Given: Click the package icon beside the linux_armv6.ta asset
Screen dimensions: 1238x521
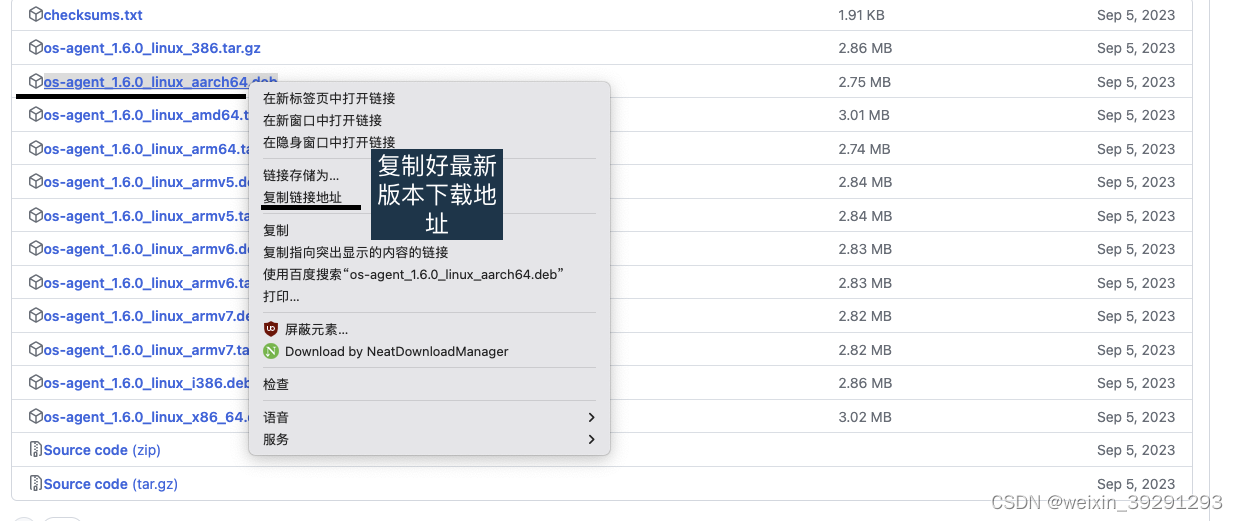Looking at the screenshot, I should point(36,283).
